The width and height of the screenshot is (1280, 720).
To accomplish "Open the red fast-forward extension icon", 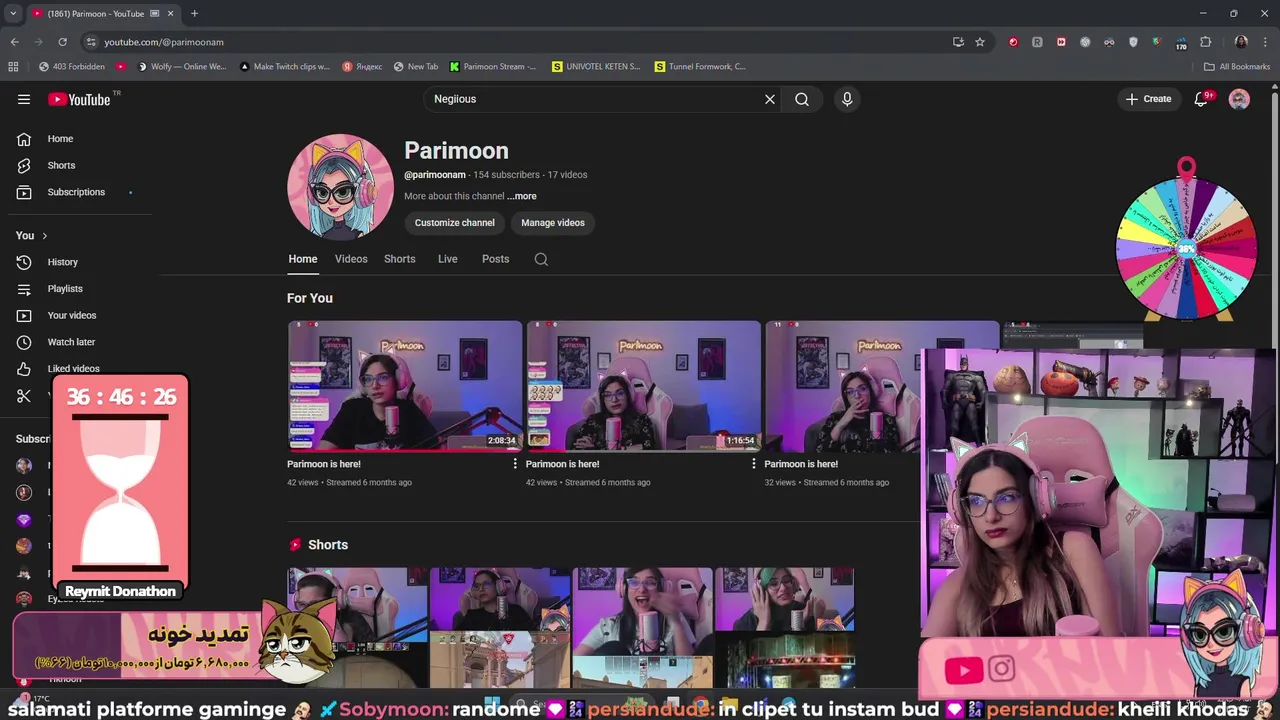I will (x=1061, y=42).
